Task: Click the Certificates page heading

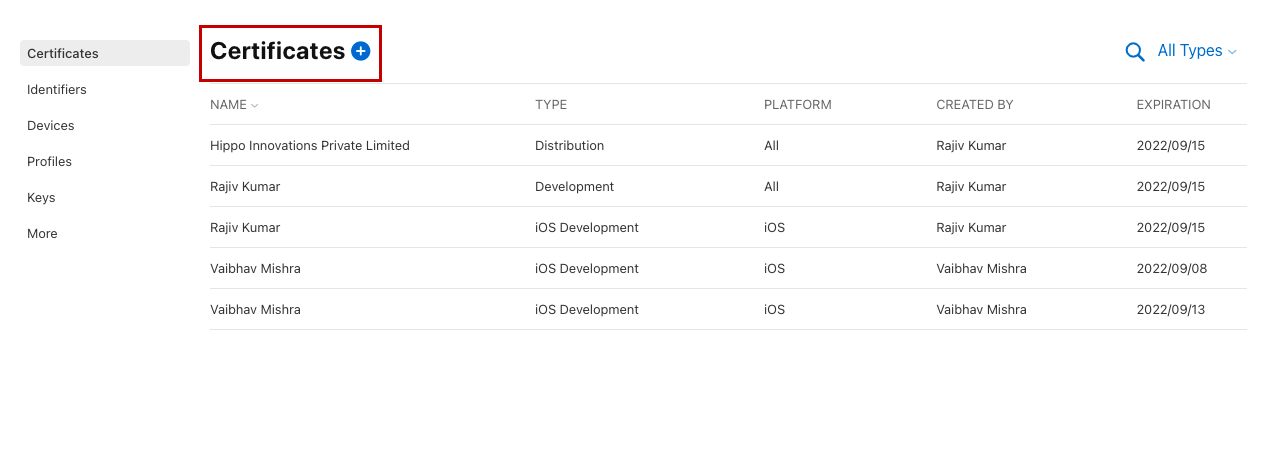Action: 277,51
